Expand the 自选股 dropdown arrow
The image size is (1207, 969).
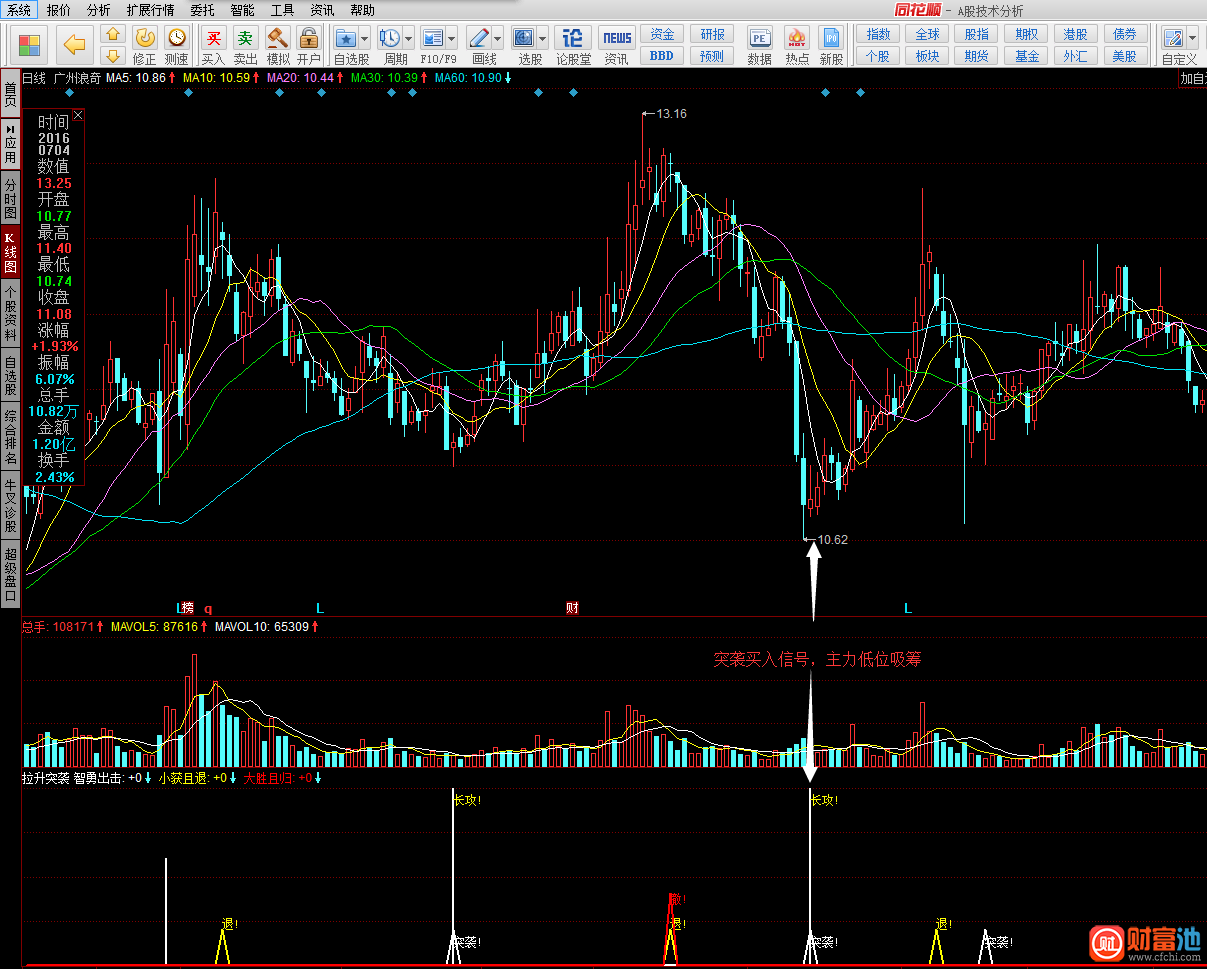click(364, 39)
